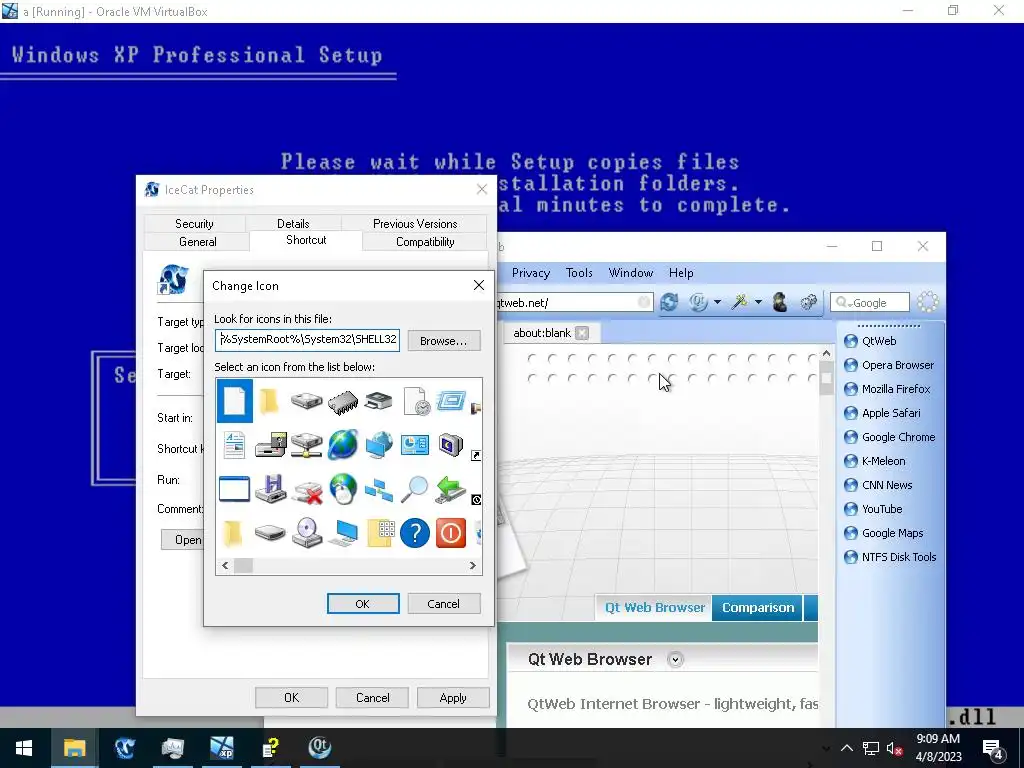Select the monitor with globe network icon

click(379, 445)
